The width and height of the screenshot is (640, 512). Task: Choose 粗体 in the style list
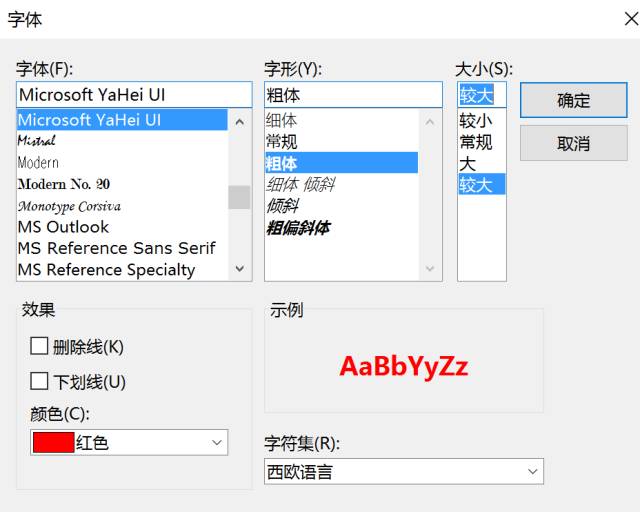(341, 163)
